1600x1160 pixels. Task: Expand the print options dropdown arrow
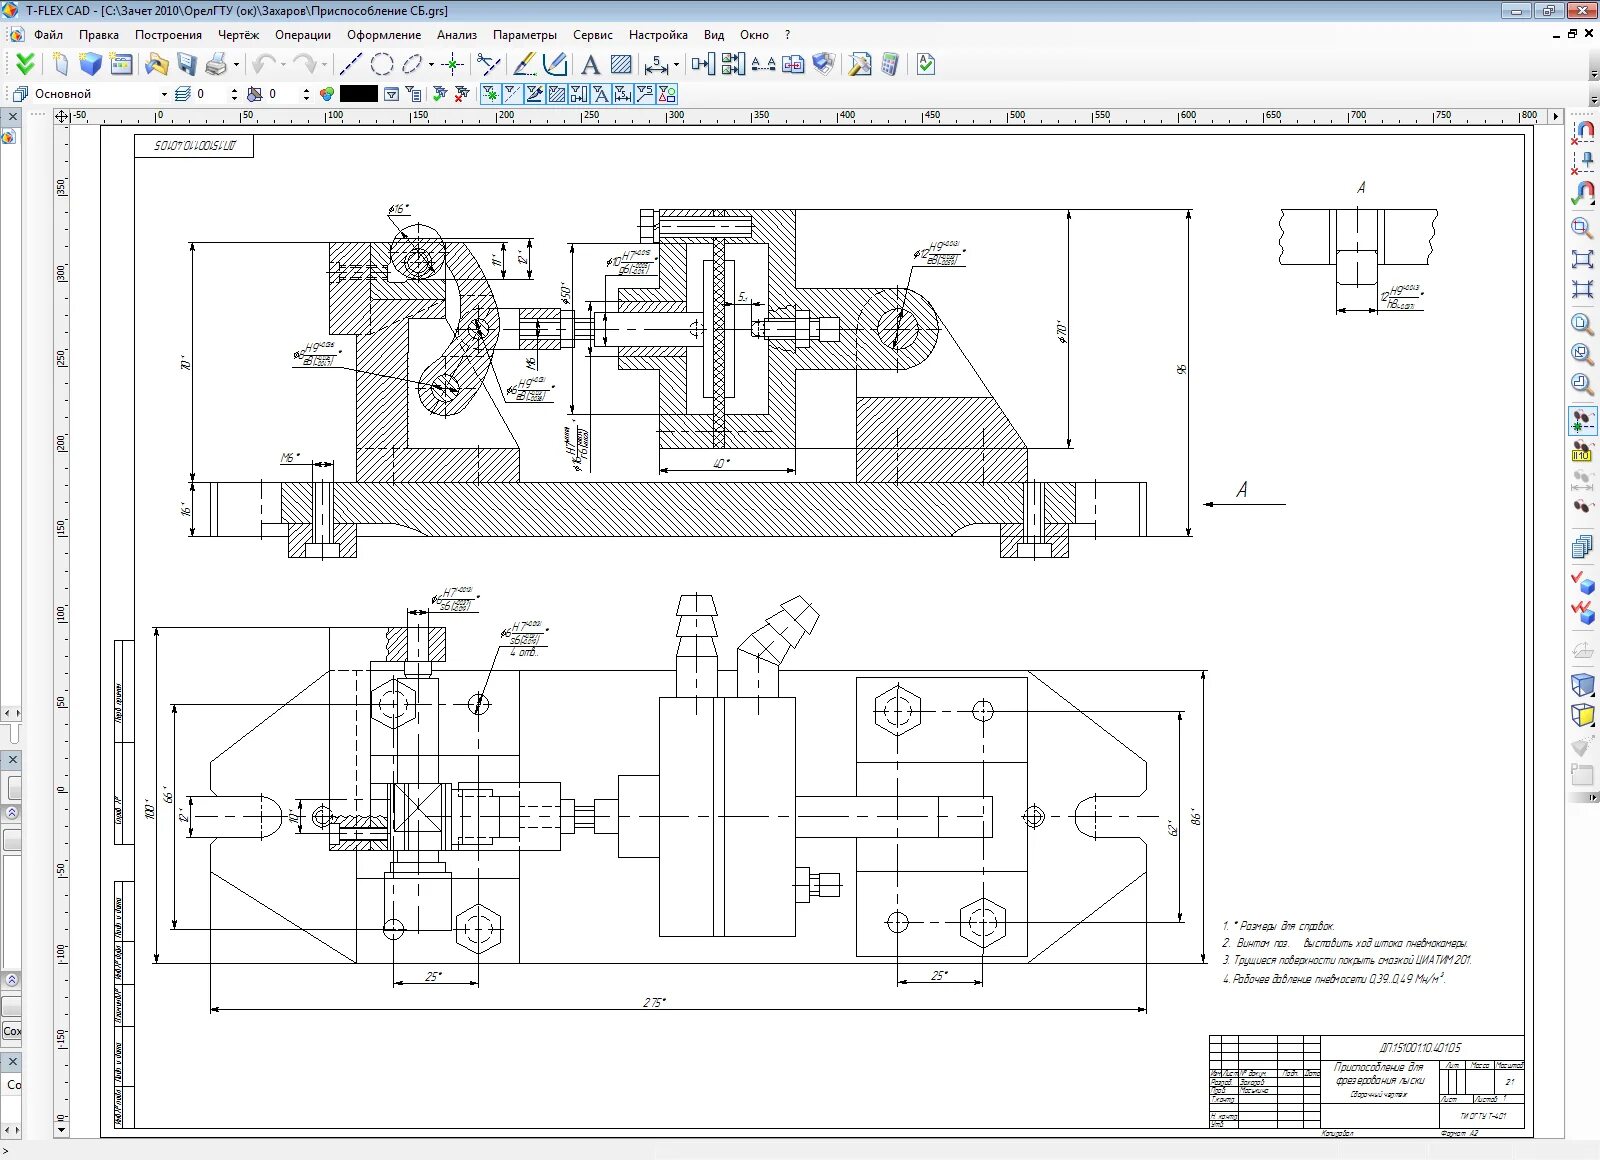pos(237,65)
